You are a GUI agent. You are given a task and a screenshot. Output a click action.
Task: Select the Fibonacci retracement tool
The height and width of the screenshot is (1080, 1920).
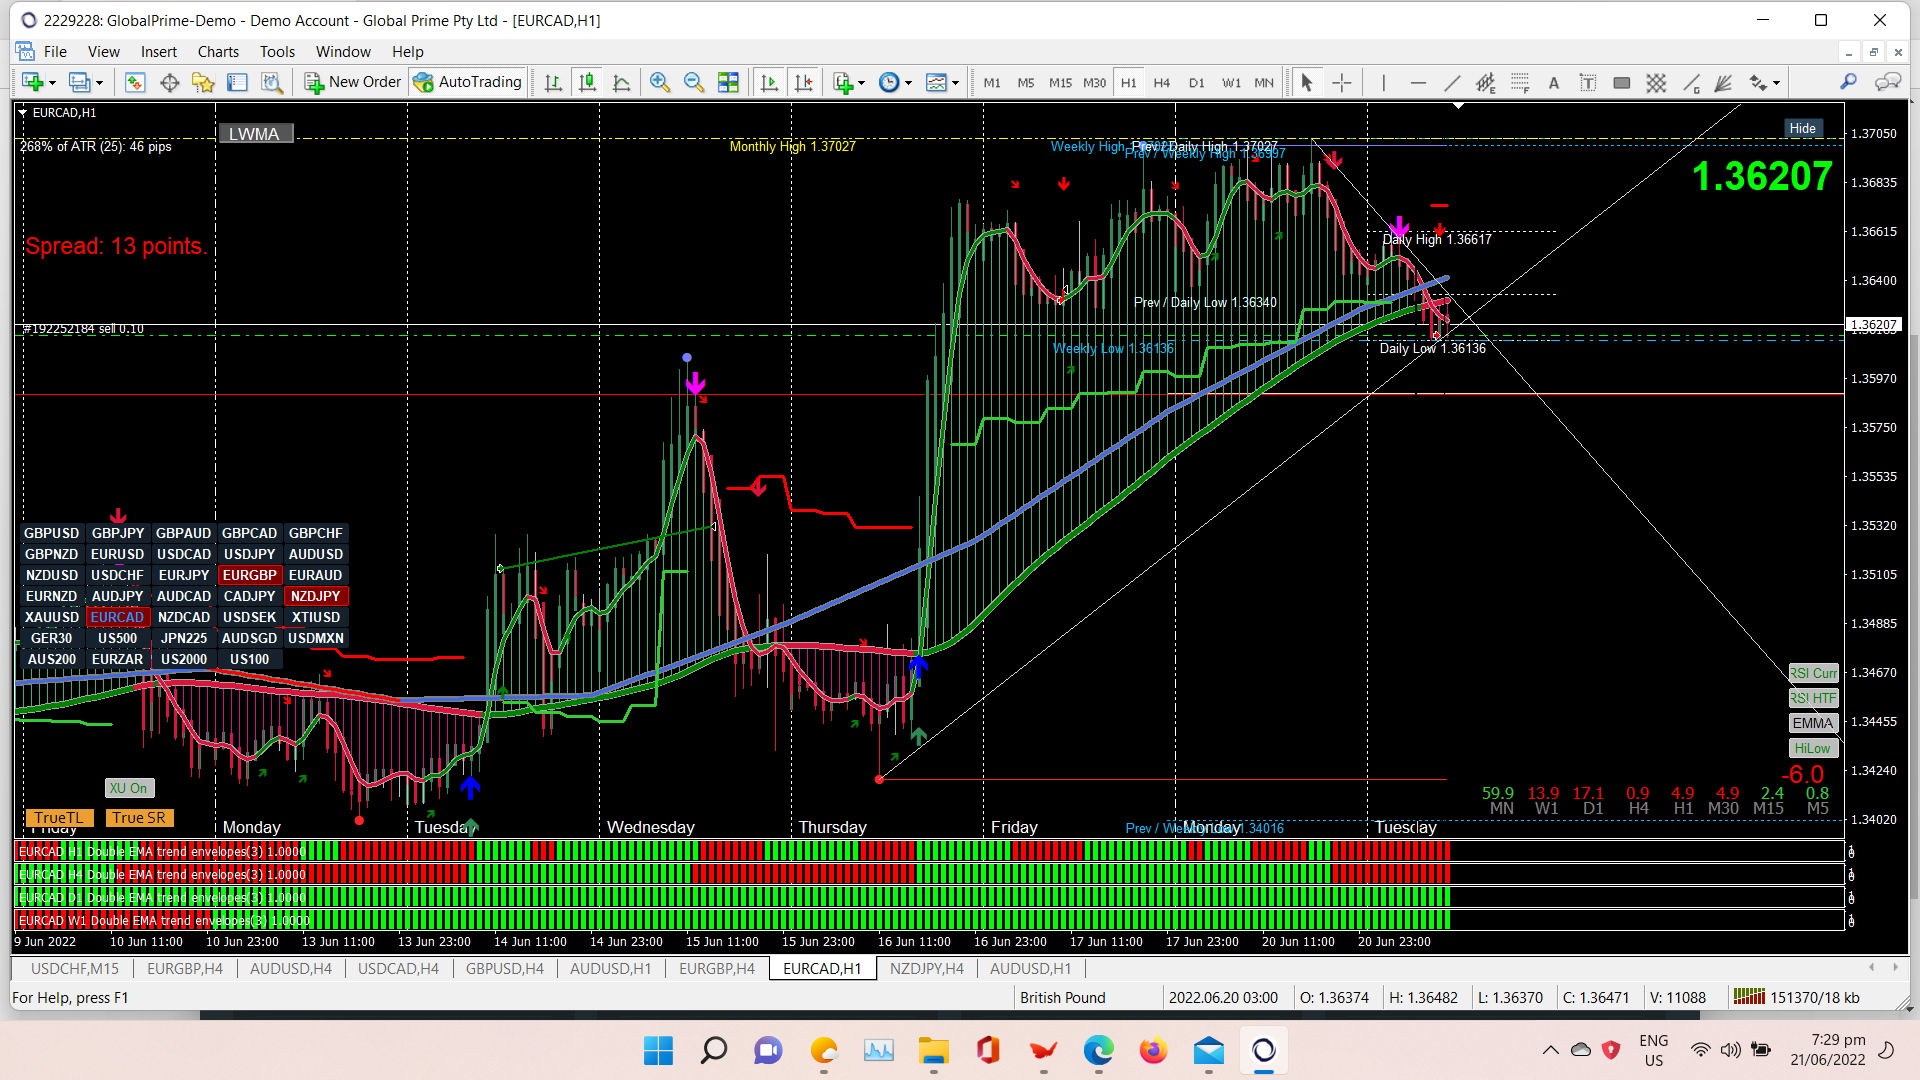(1520, 83)
